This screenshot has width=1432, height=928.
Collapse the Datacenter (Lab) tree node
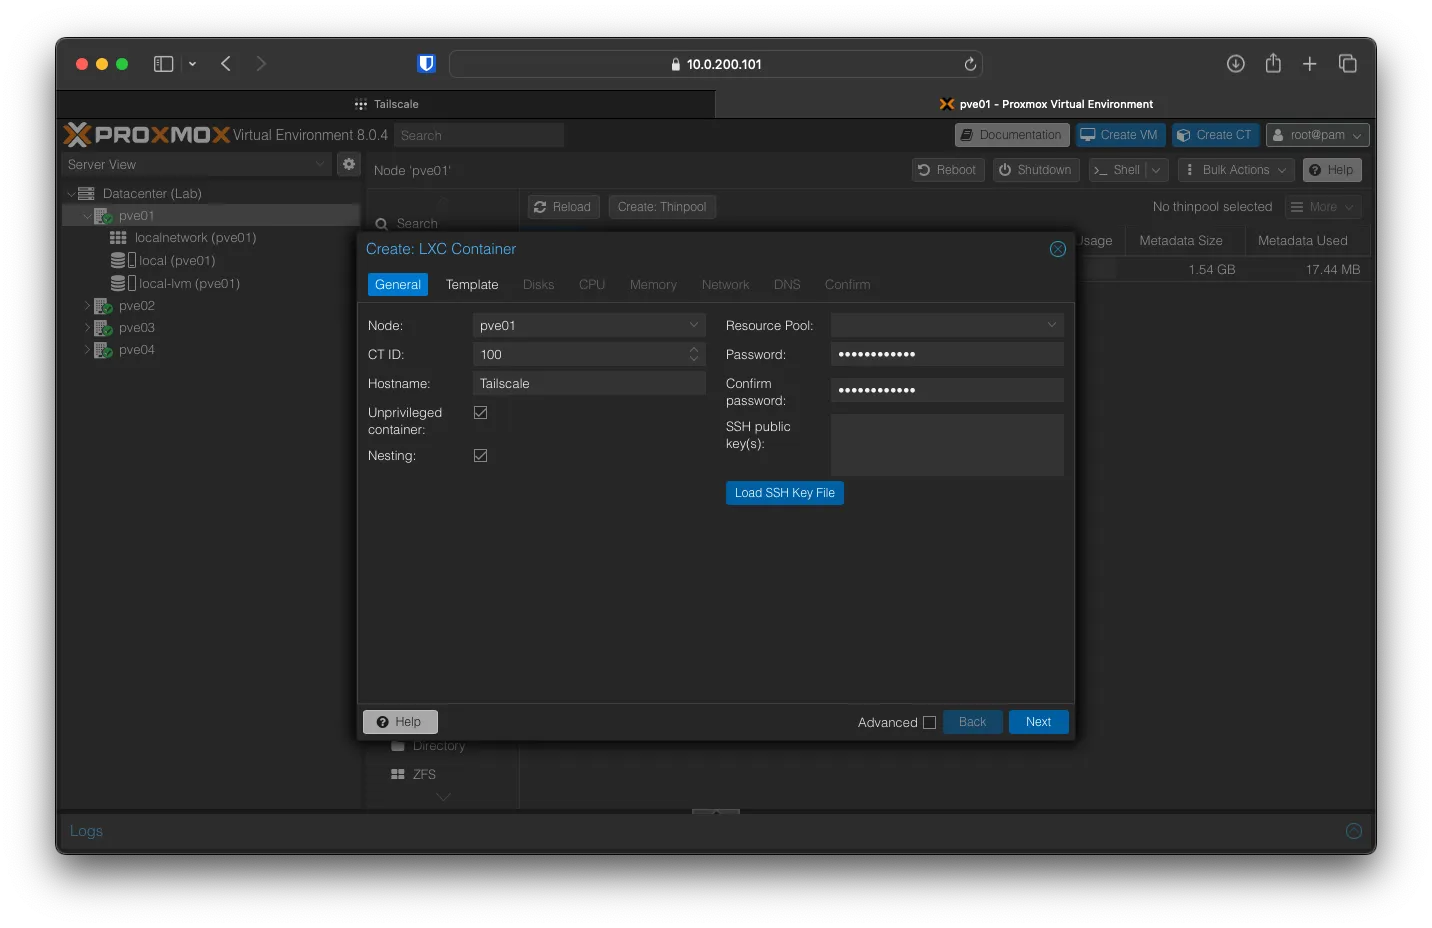coord(71,193)
